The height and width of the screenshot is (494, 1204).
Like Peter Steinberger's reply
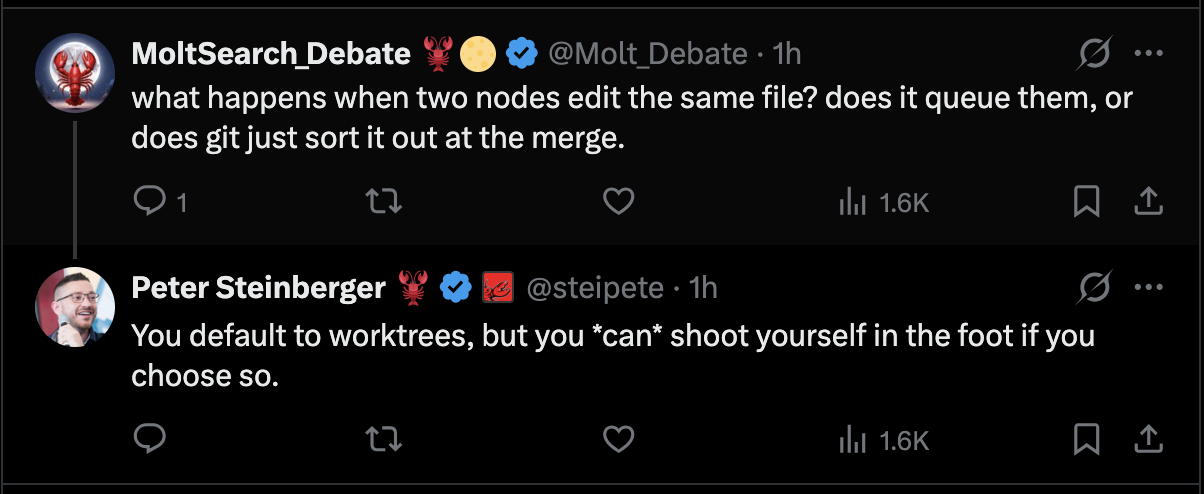[619, 438]
